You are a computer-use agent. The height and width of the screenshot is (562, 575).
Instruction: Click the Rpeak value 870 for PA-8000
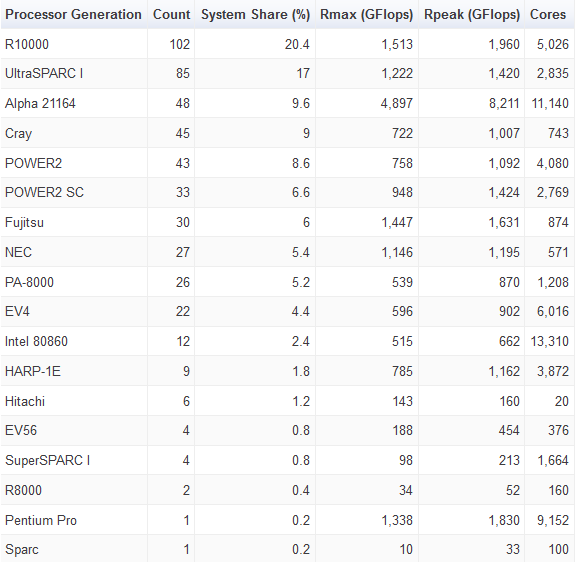pyautogui.click(x=509, y=282)
